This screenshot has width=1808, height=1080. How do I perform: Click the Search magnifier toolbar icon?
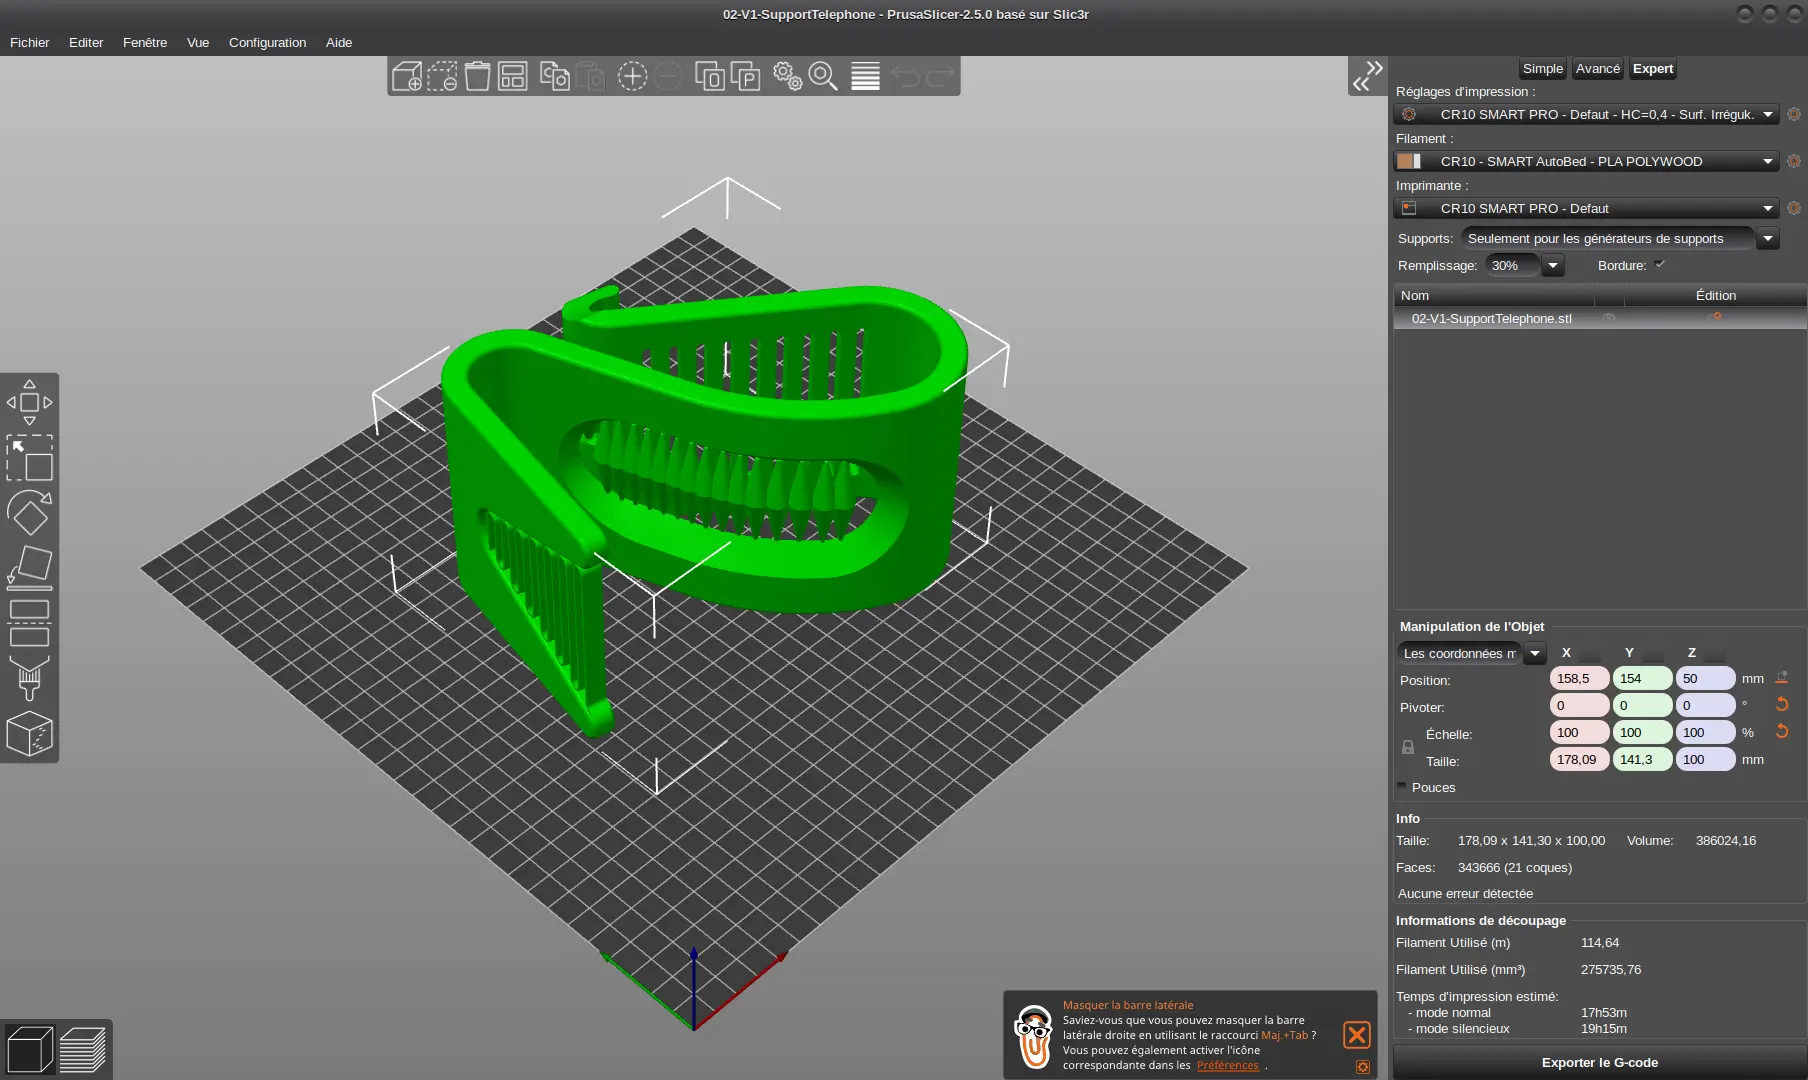823,76
